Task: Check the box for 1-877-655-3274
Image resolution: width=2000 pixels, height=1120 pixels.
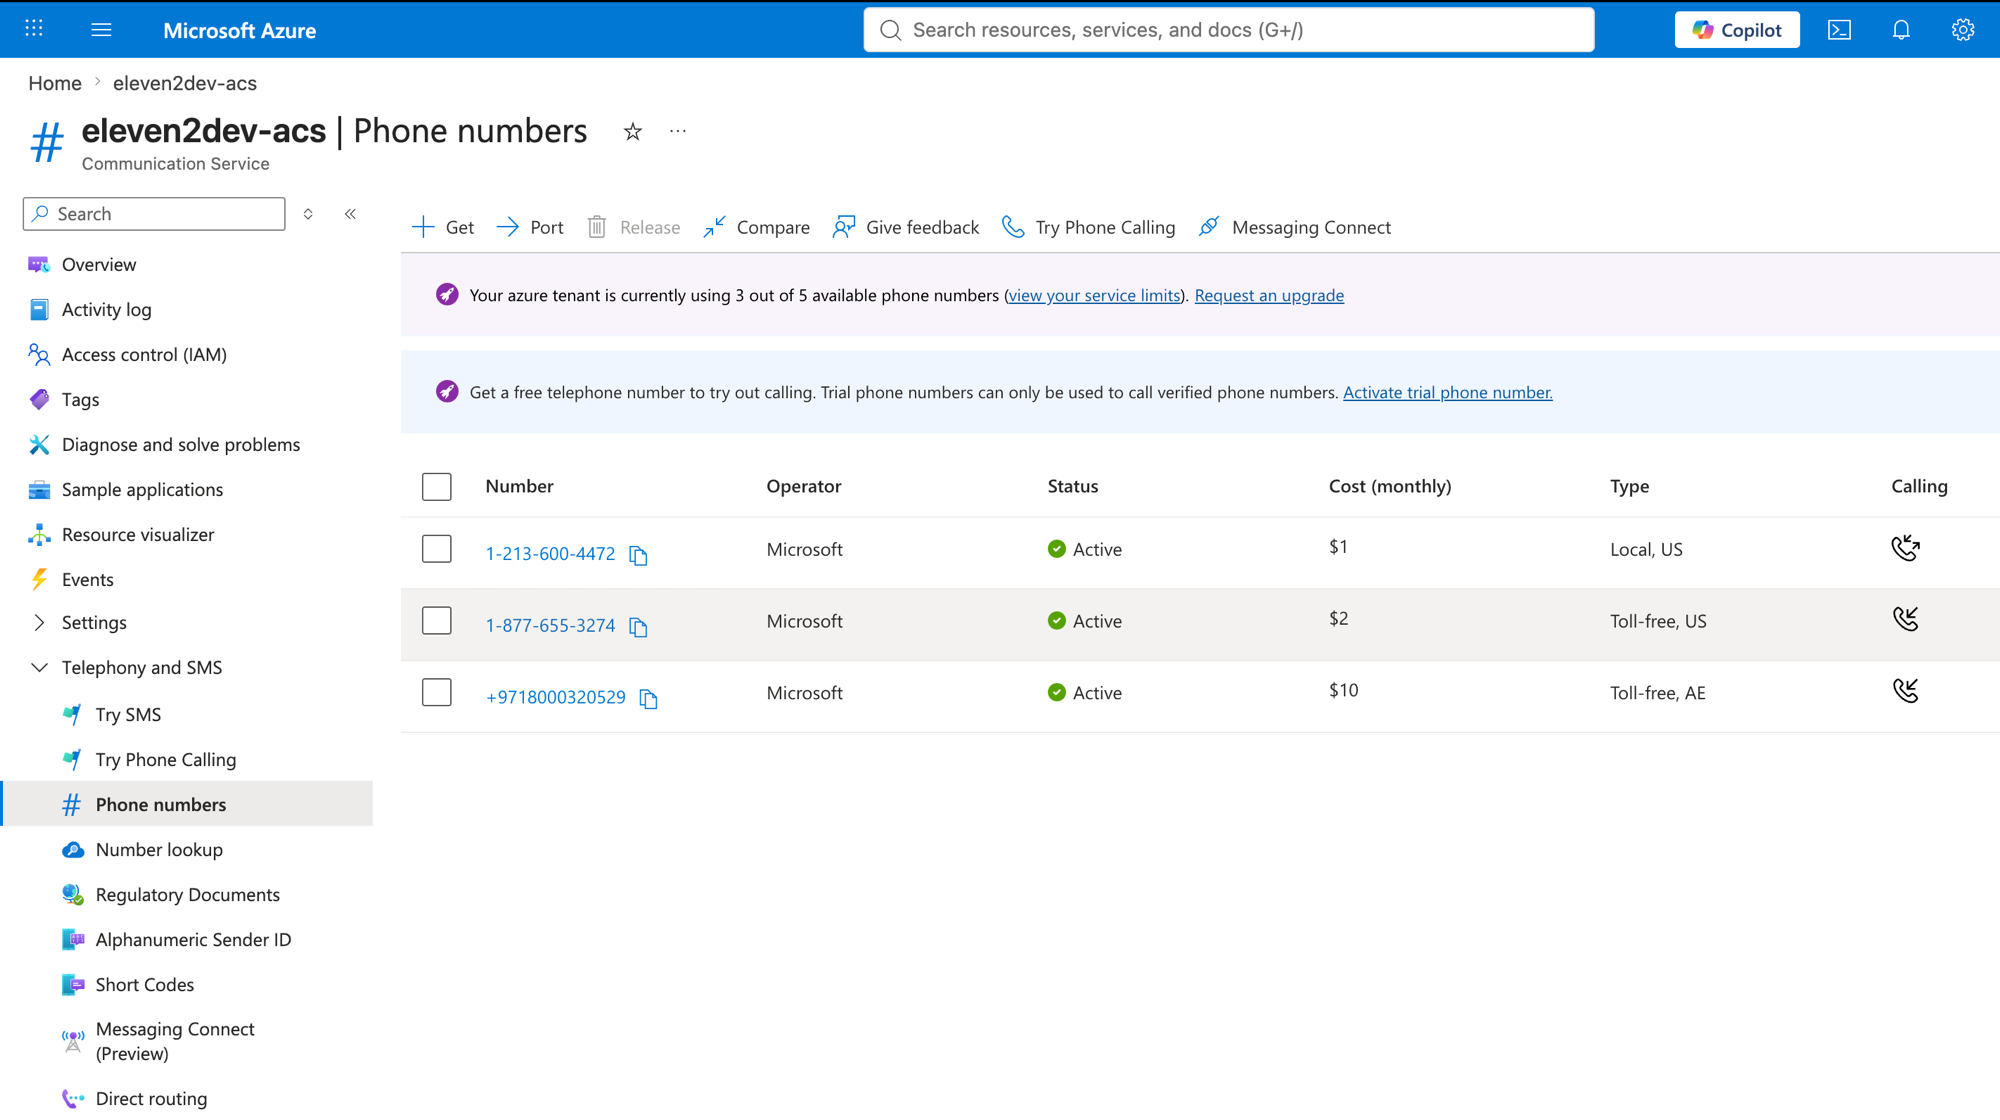Action: point(437,621)
